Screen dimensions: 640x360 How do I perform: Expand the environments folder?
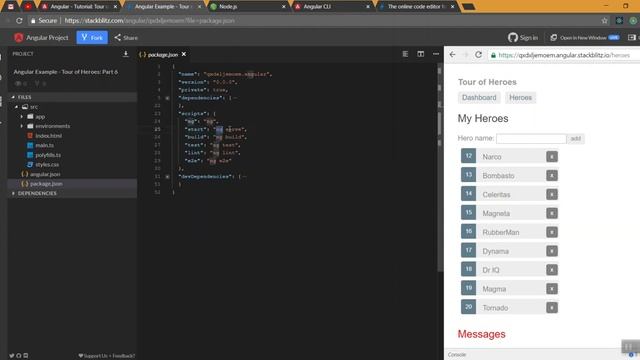click(22, 126)
